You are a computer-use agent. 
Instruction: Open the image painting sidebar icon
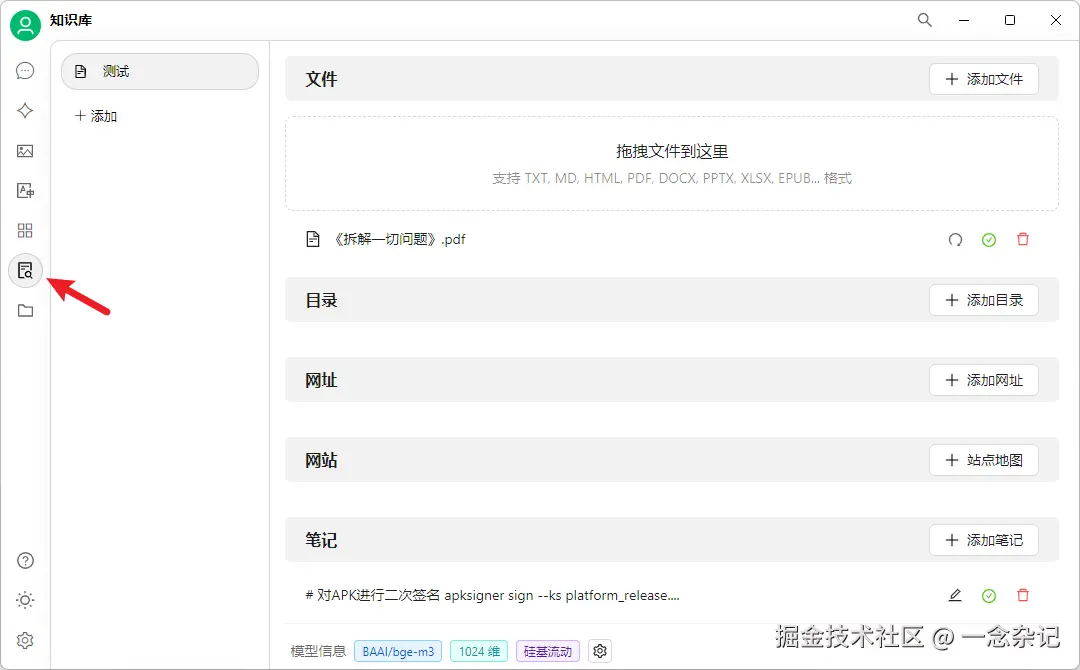25,151
